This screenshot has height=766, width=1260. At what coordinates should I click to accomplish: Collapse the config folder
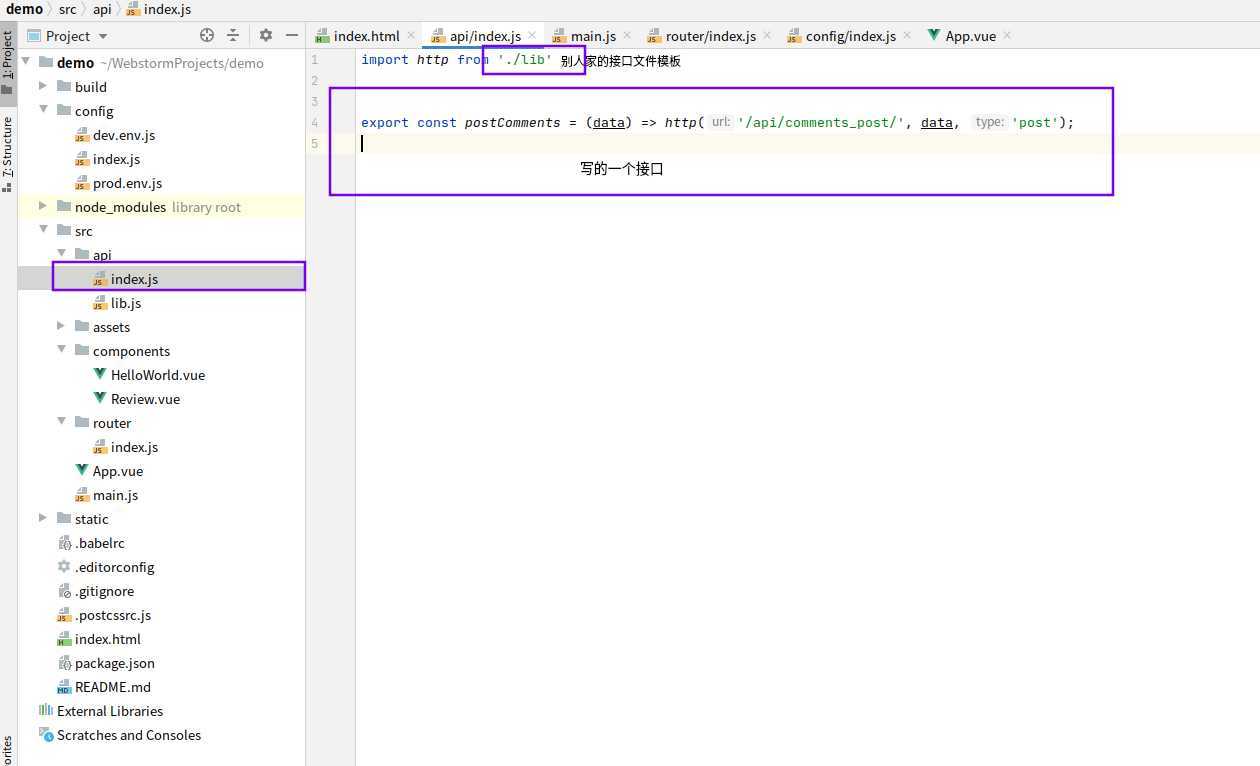click(43, 110)
